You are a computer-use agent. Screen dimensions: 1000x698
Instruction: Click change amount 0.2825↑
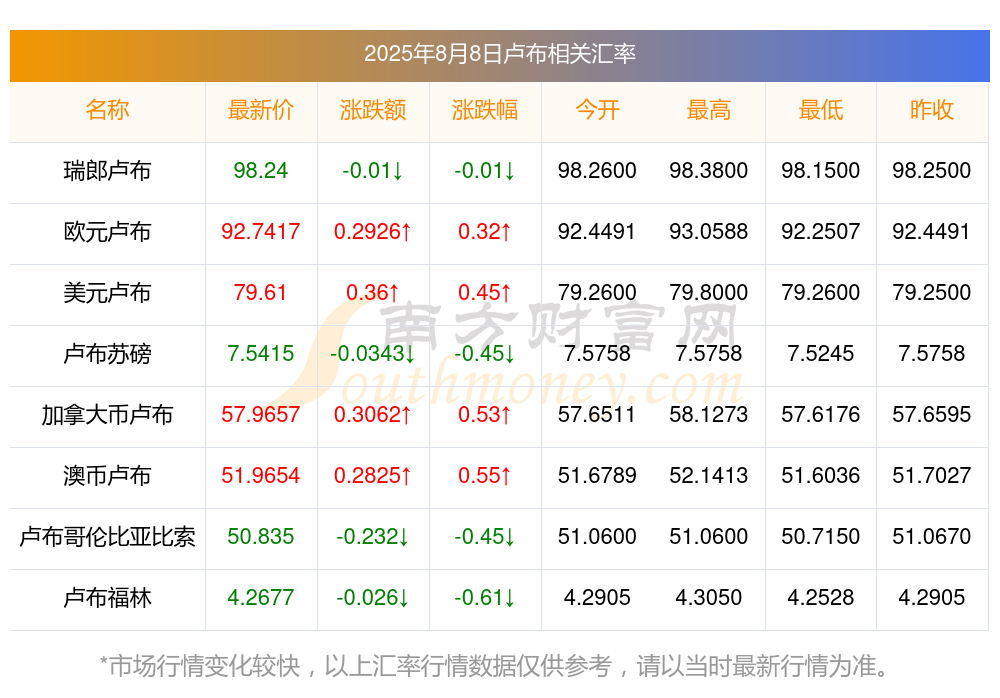pyautogui.click(x=372, y=475)
